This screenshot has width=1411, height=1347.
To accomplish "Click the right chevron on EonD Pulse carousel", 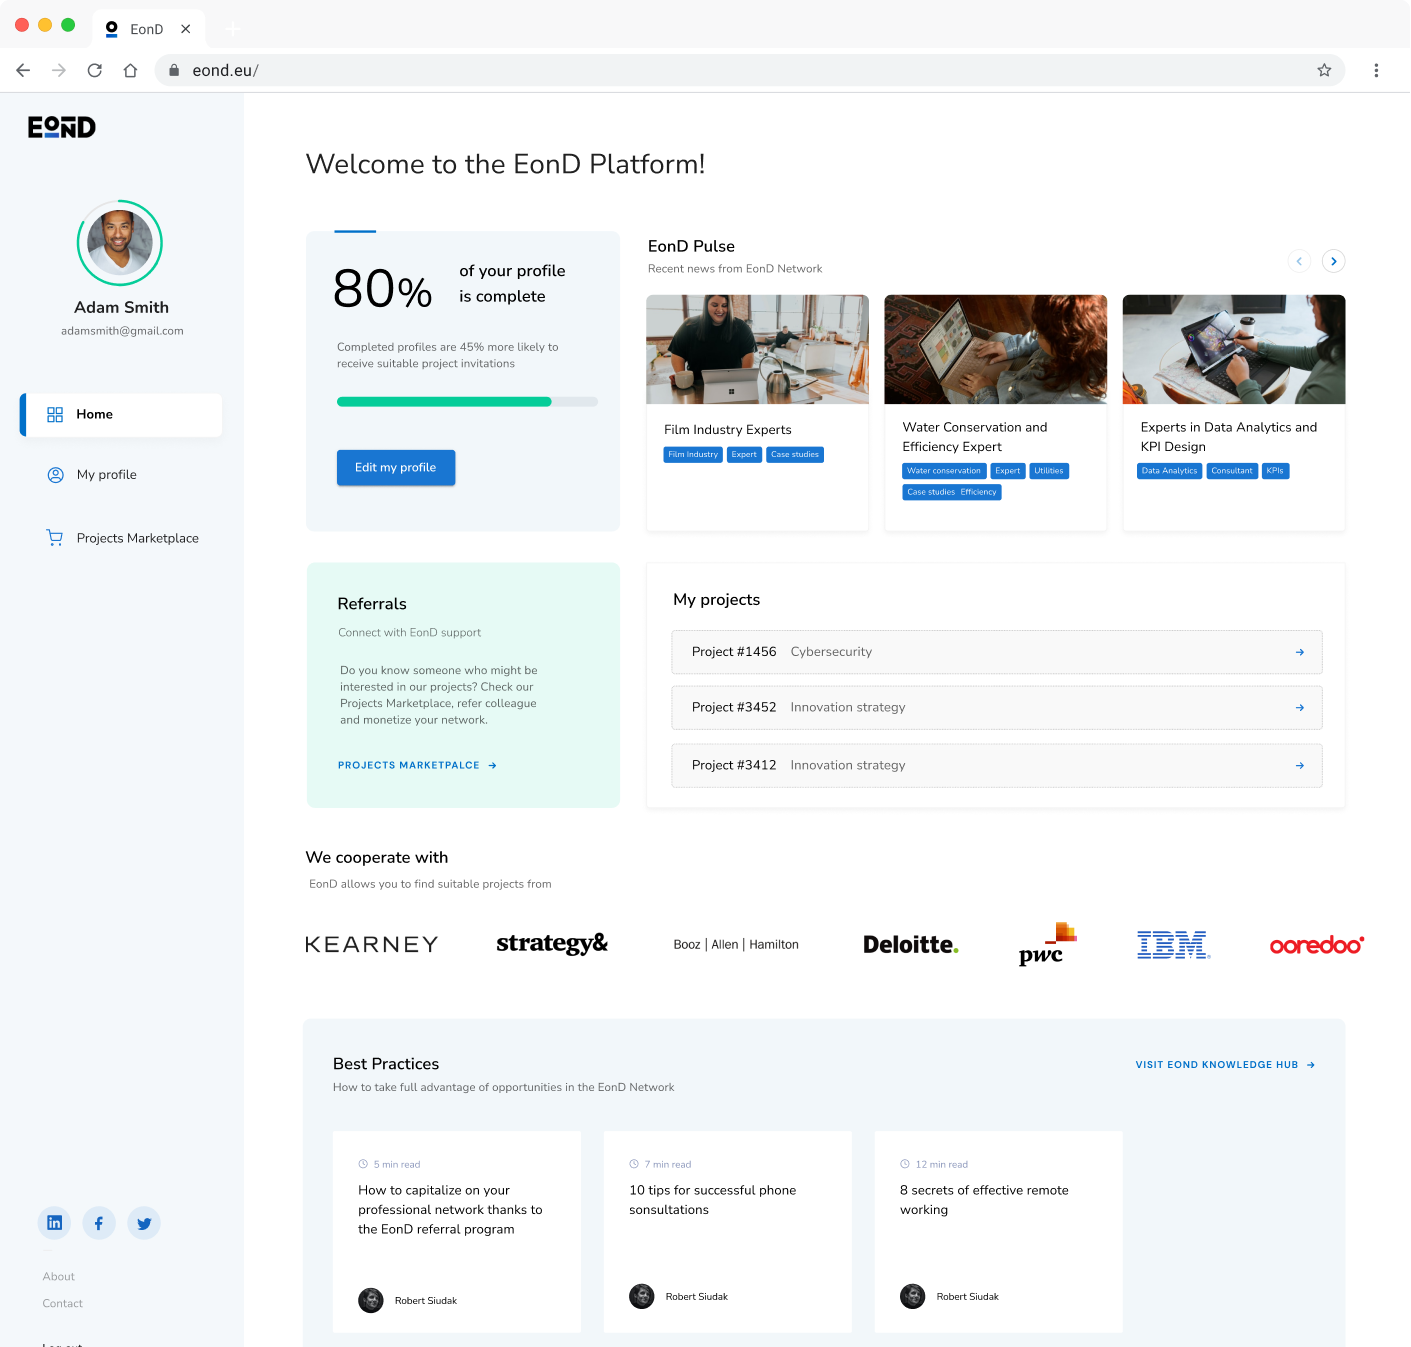I will point(1333,261).
